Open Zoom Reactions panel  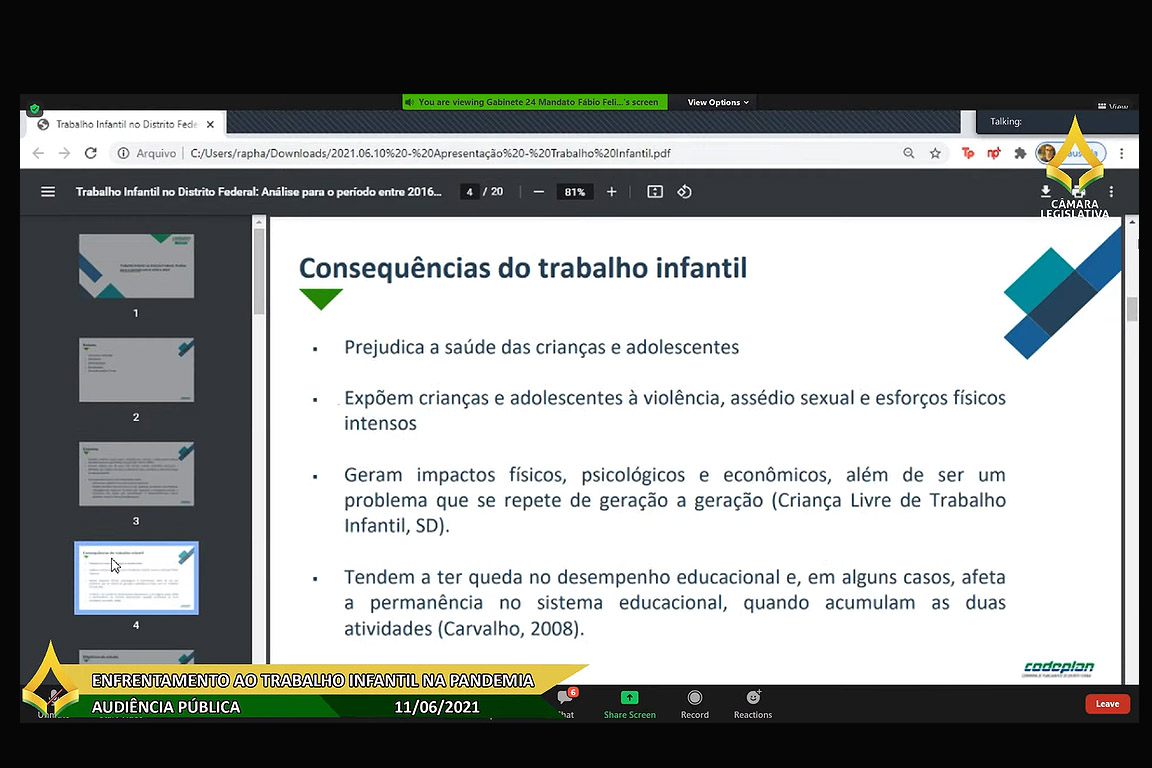point(753,703)
